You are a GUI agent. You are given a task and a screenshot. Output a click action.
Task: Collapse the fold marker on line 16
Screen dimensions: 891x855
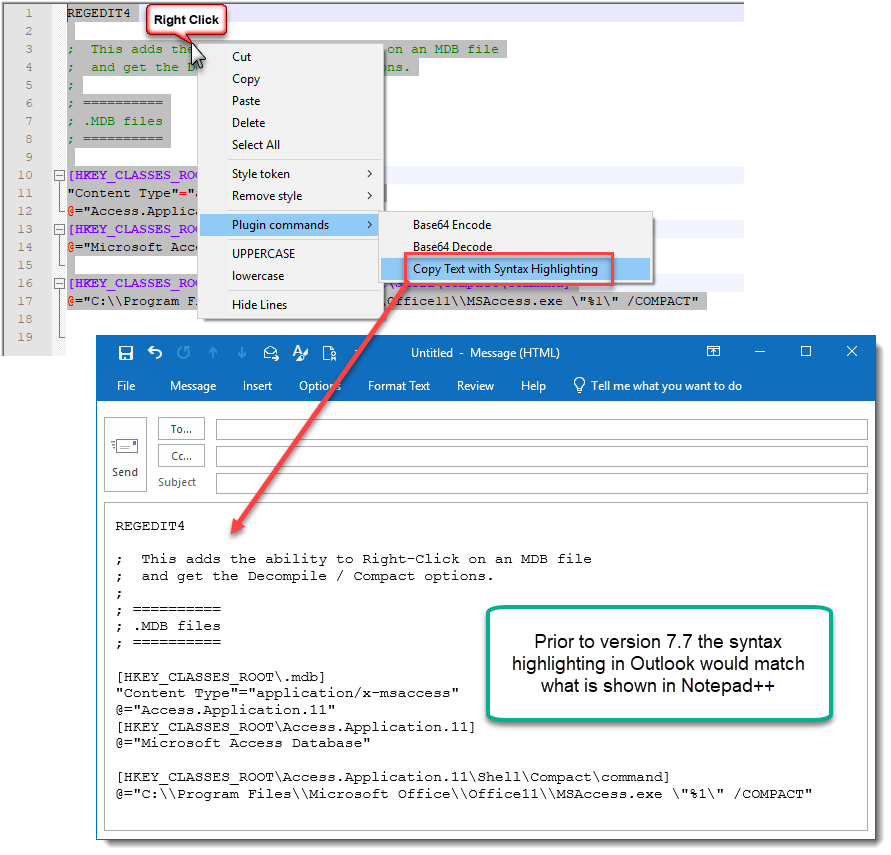pyautogui.click(x=59, y=283)
